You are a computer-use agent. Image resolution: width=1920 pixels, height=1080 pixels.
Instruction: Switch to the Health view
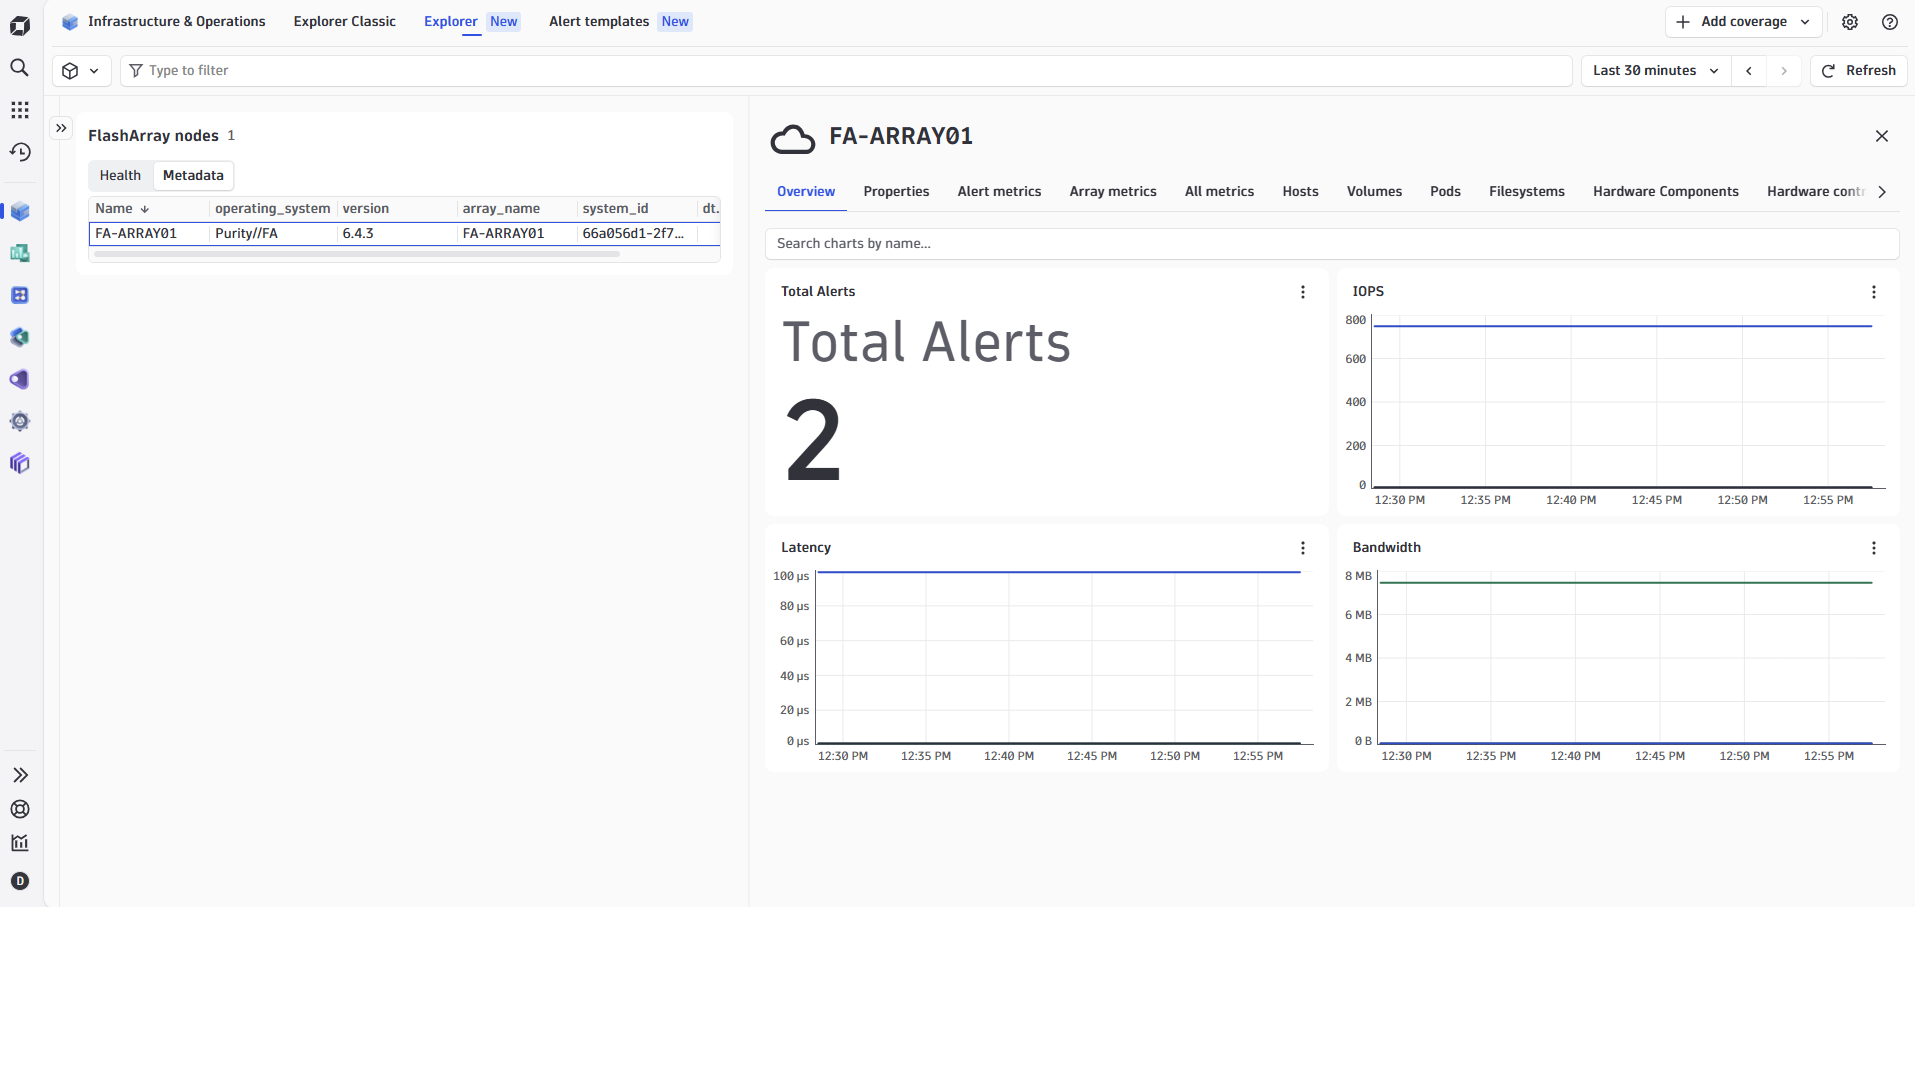120,176
